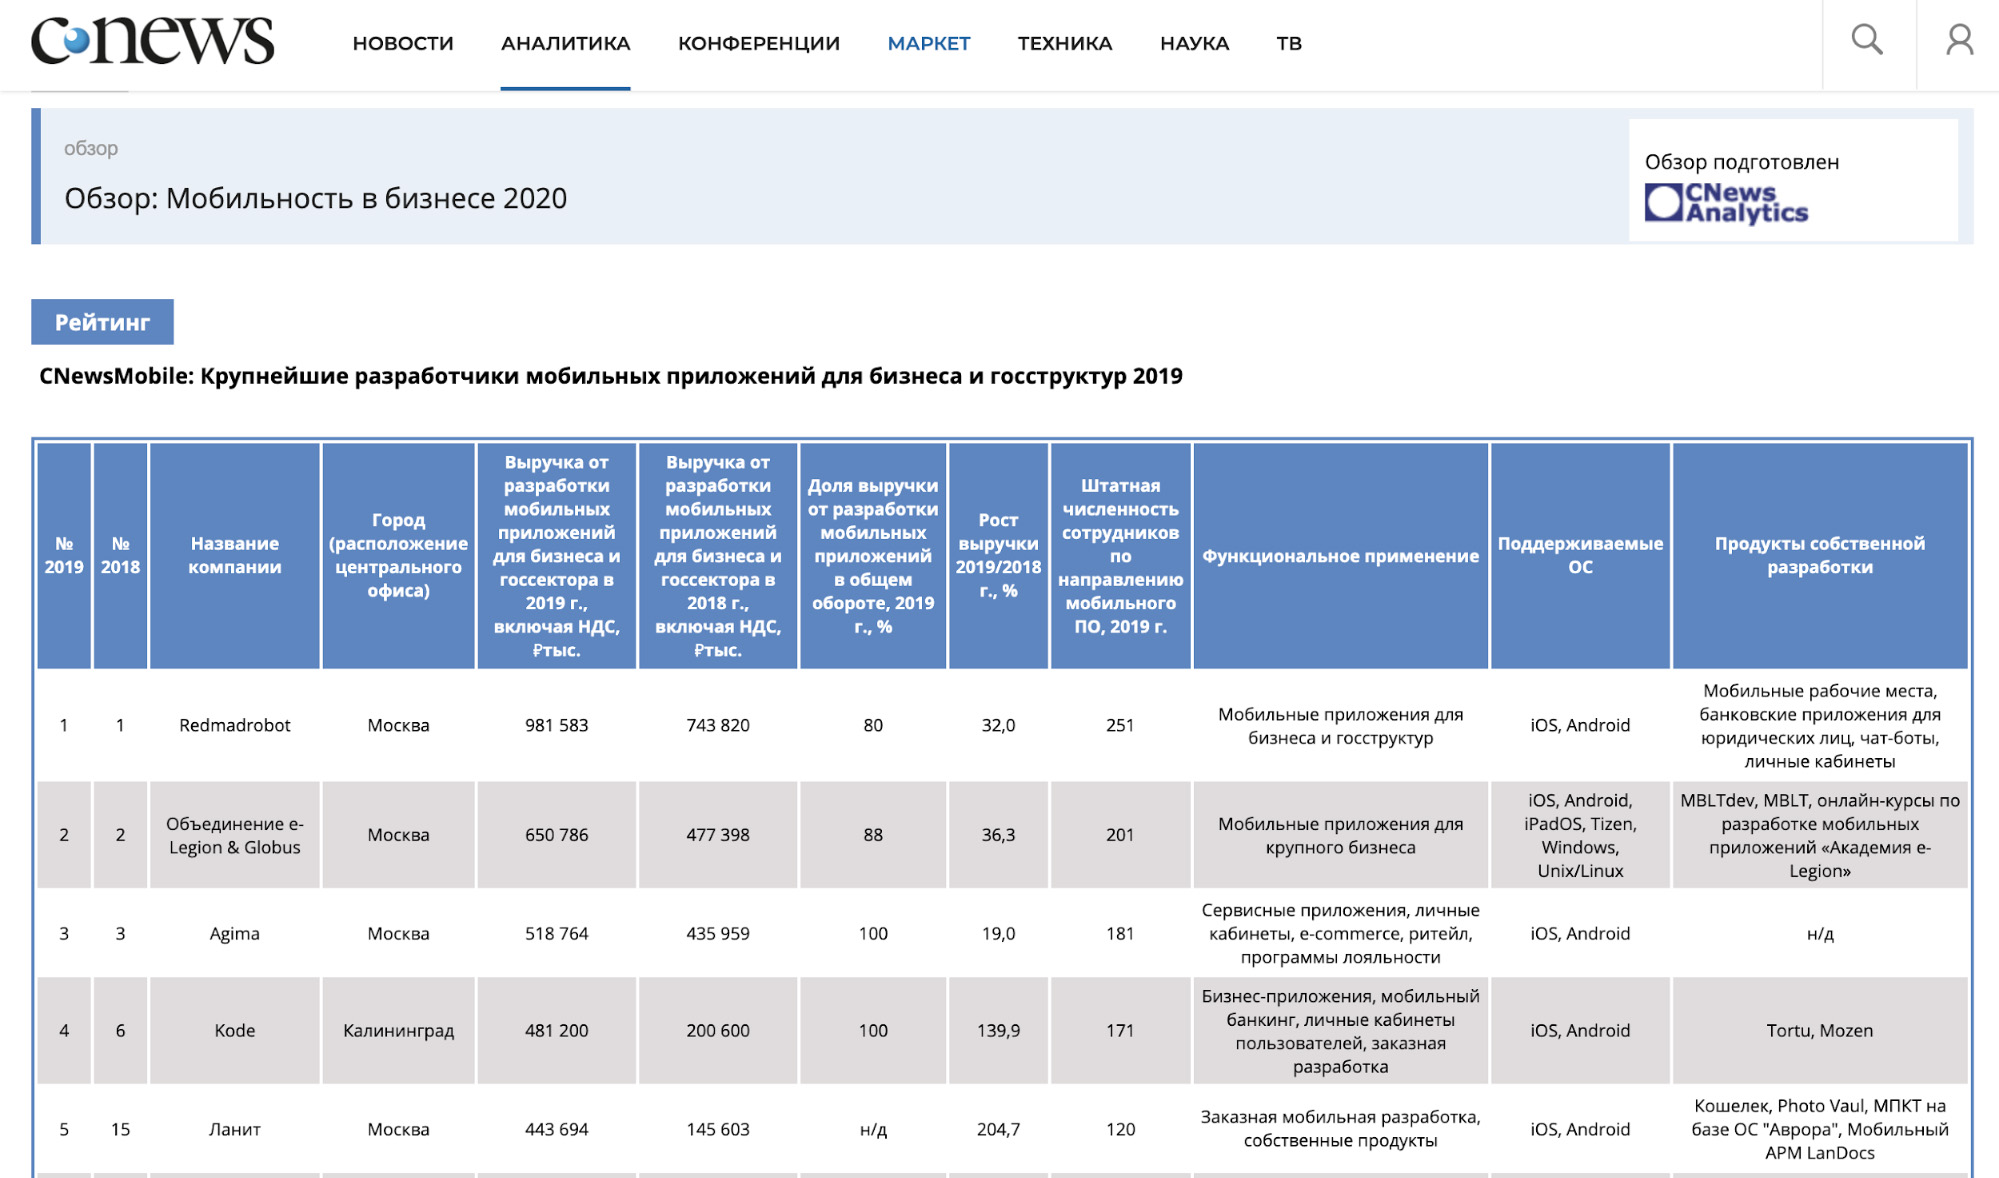Click the '№ 2018' column header
Screen dimensions: 1999x1178
120,555
